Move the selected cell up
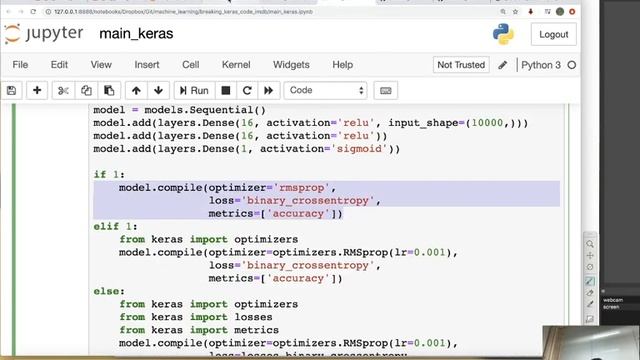Image resolution: width=640 pixels, height=360 pixels. coord(136,90)
